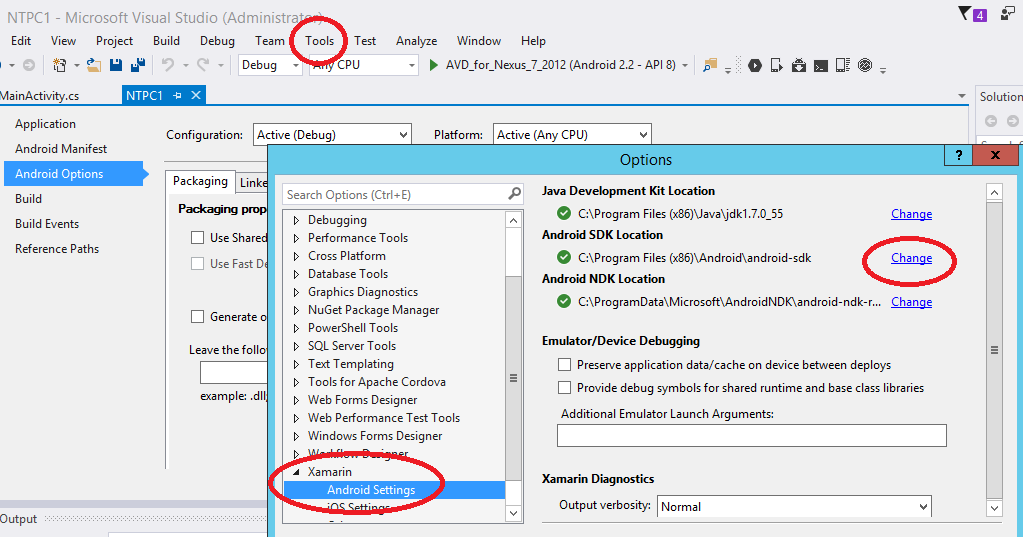Open the Android SDK Manager icon

coord(799,65)
